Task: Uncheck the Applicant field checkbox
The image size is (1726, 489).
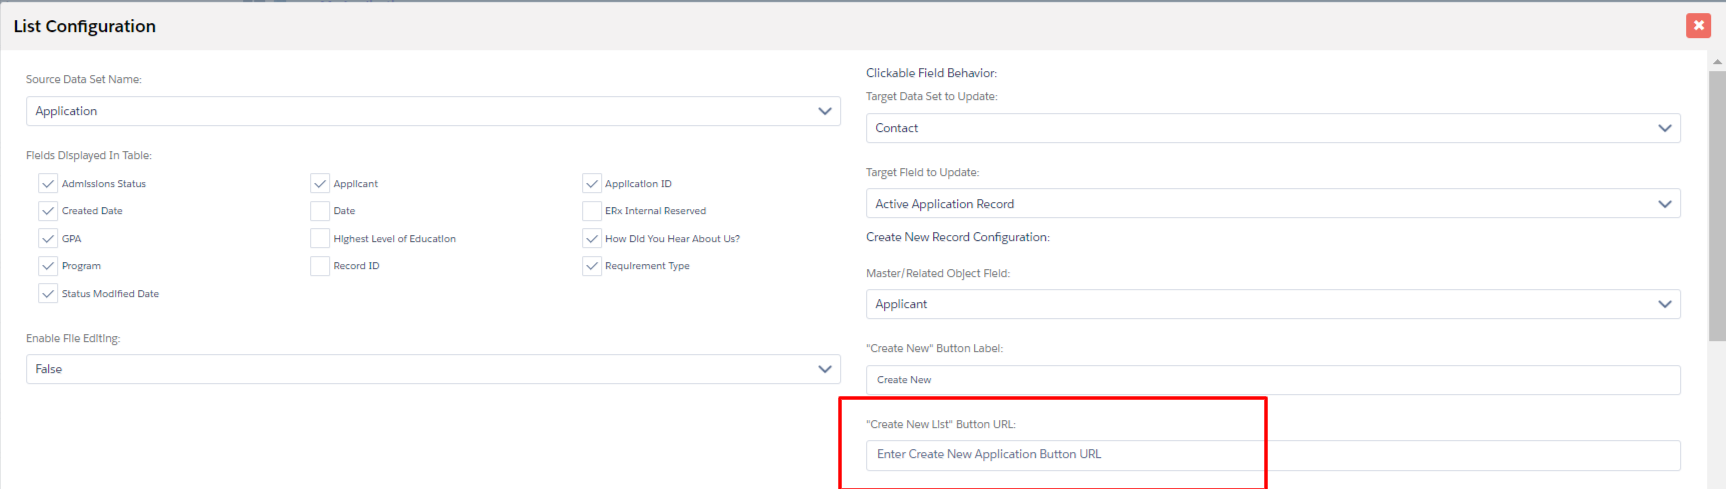Action: [x=320, y=184]
